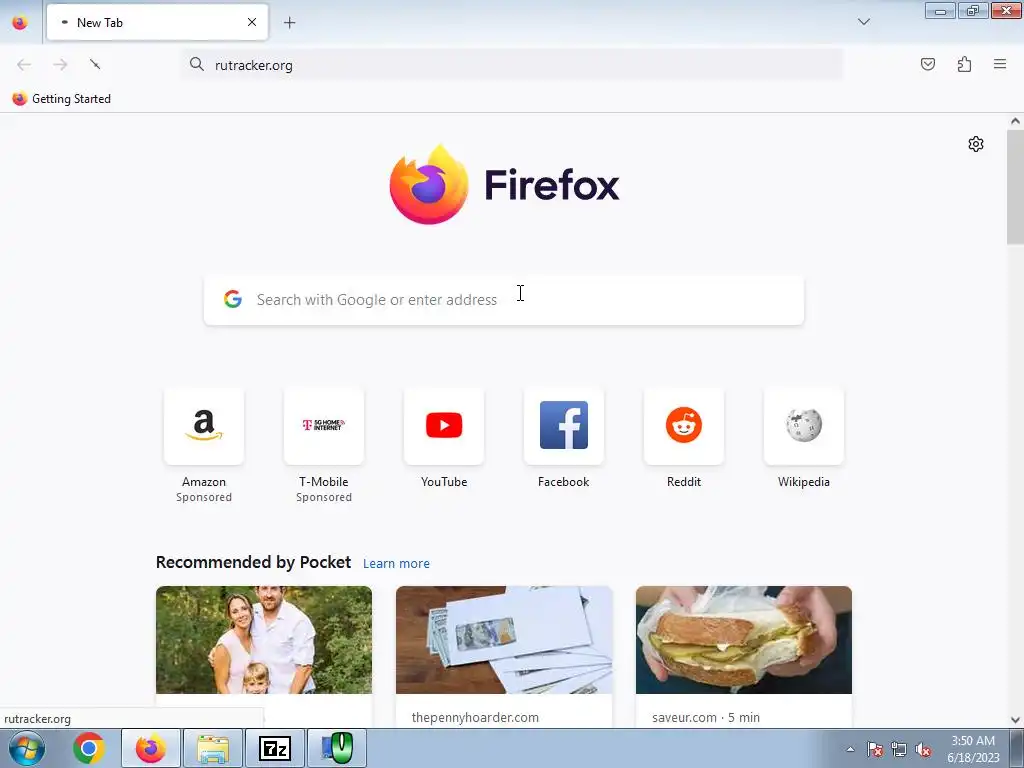1024x768 pixels.
Task: Open Windows Explorer from the taskbar
Action: pyautogui.click(x=213, y=748)
